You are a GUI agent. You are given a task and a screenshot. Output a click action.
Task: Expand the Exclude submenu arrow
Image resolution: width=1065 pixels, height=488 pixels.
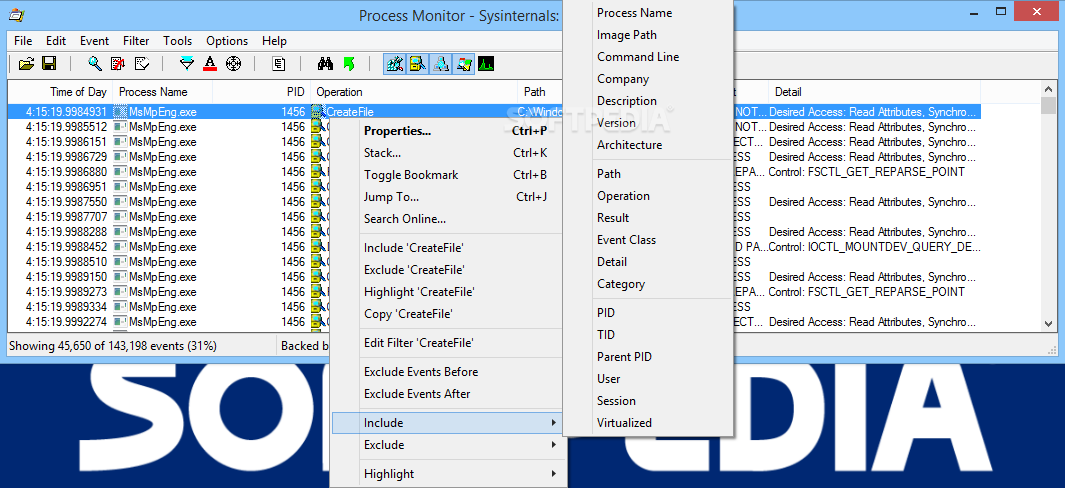[554, 445]
